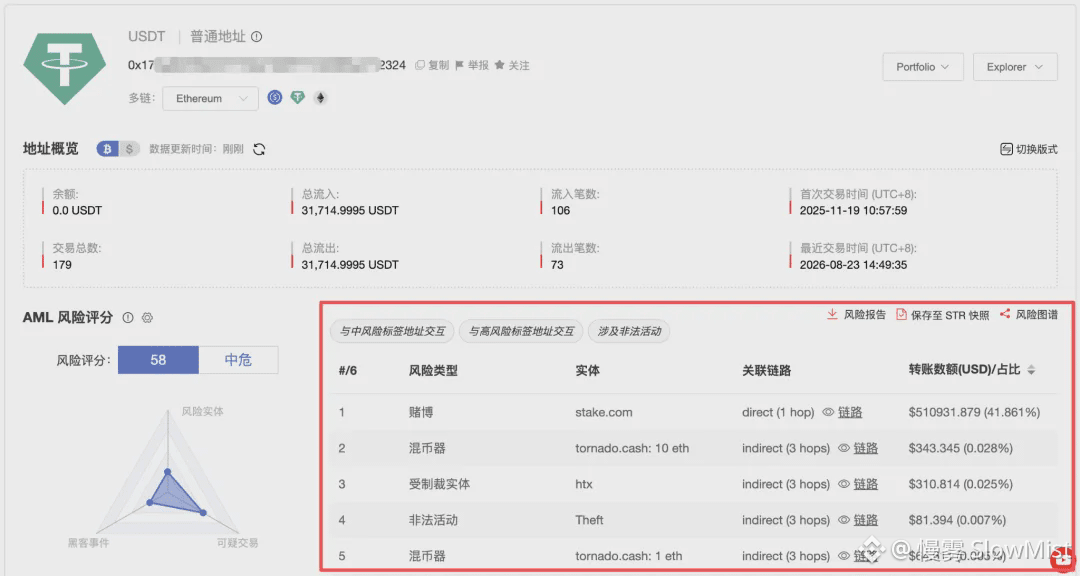Screen dimensions: 1080x576
Task: Show link path eye for Theft row
Action: tap(844, 520)
